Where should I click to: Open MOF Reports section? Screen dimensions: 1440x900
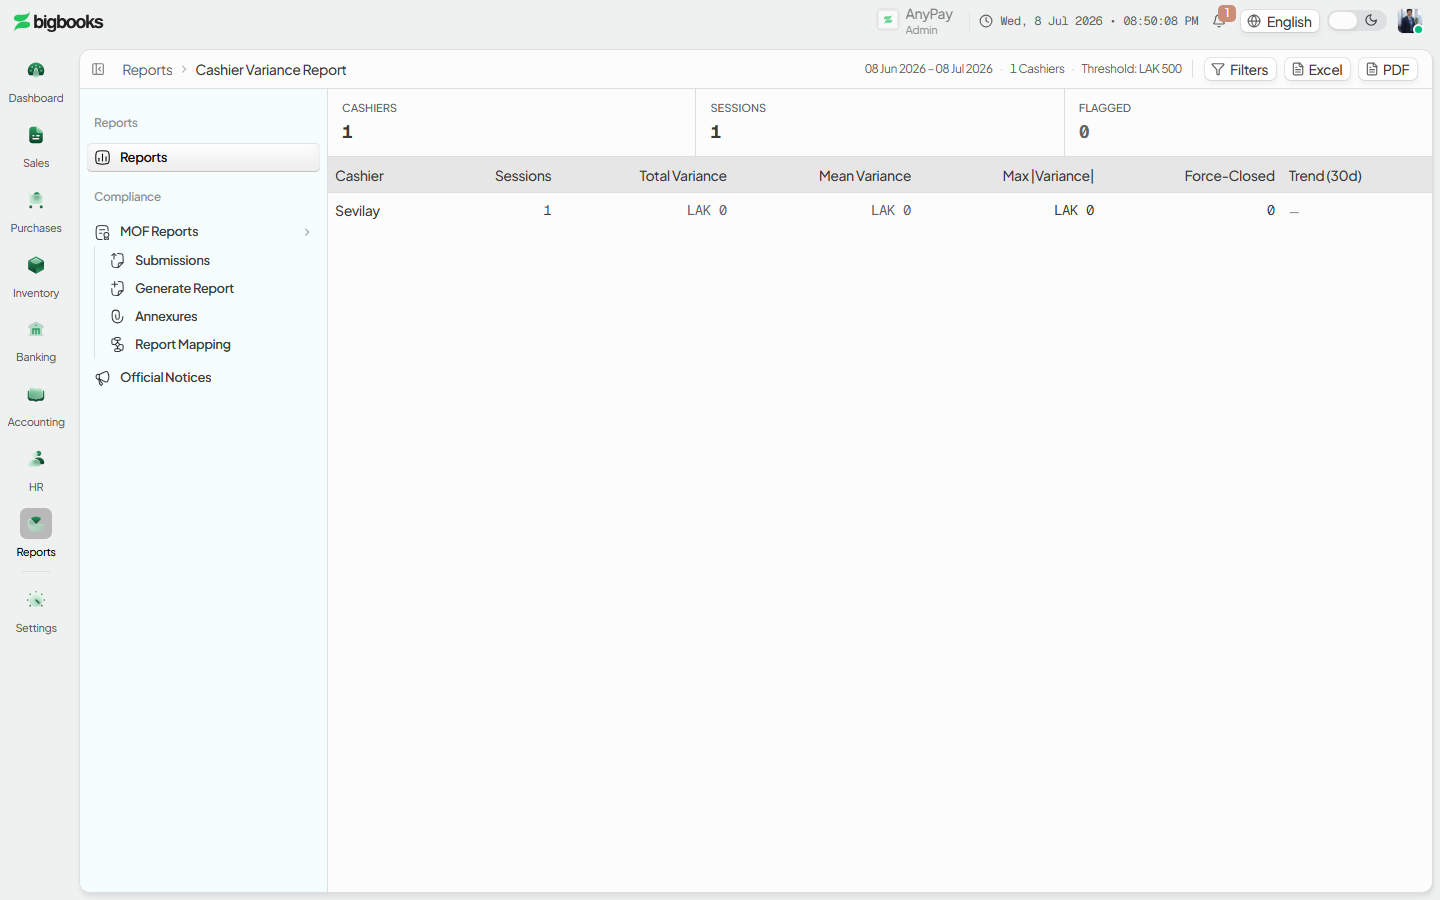[x=203, y=232]
